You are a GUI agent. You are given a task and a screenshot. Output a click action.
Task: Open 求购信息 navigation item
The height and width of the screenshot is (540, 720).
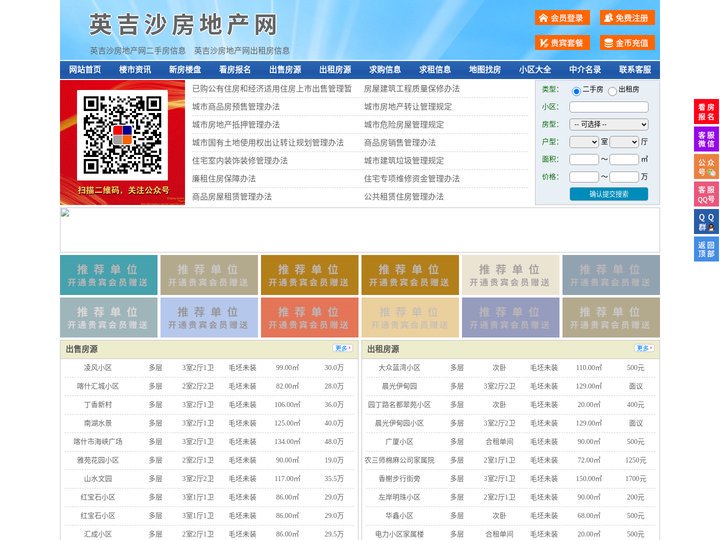(385, 70)
